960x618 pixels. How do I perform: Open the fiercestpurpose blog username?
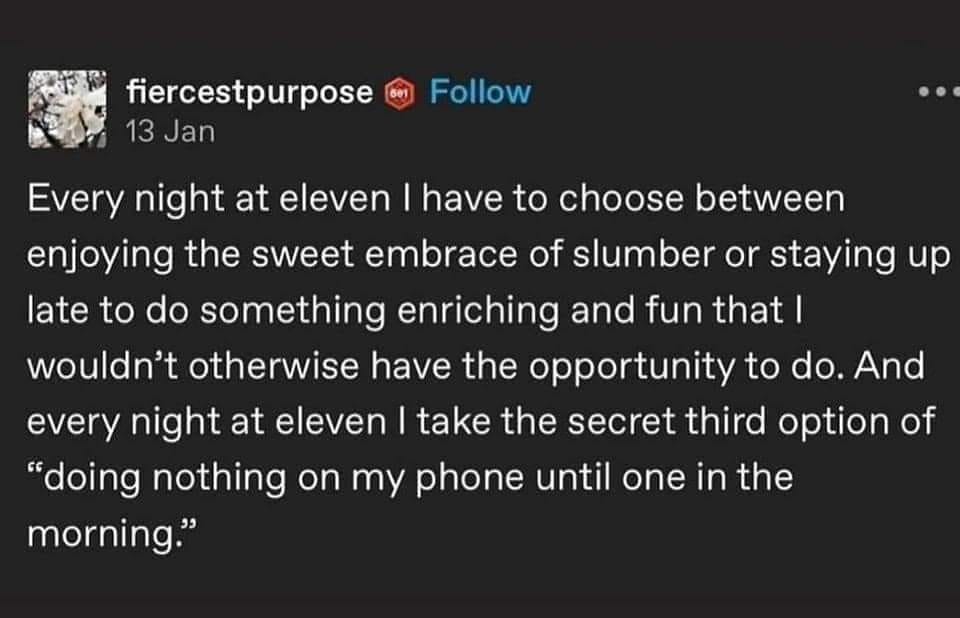251,93
